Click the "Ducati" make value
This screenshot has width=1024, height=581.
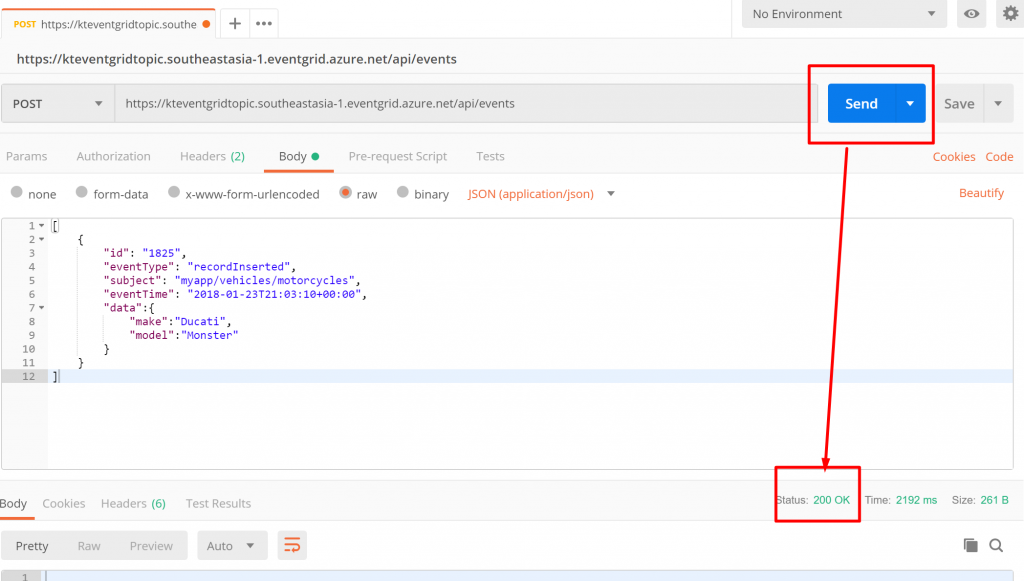(200, 322)
